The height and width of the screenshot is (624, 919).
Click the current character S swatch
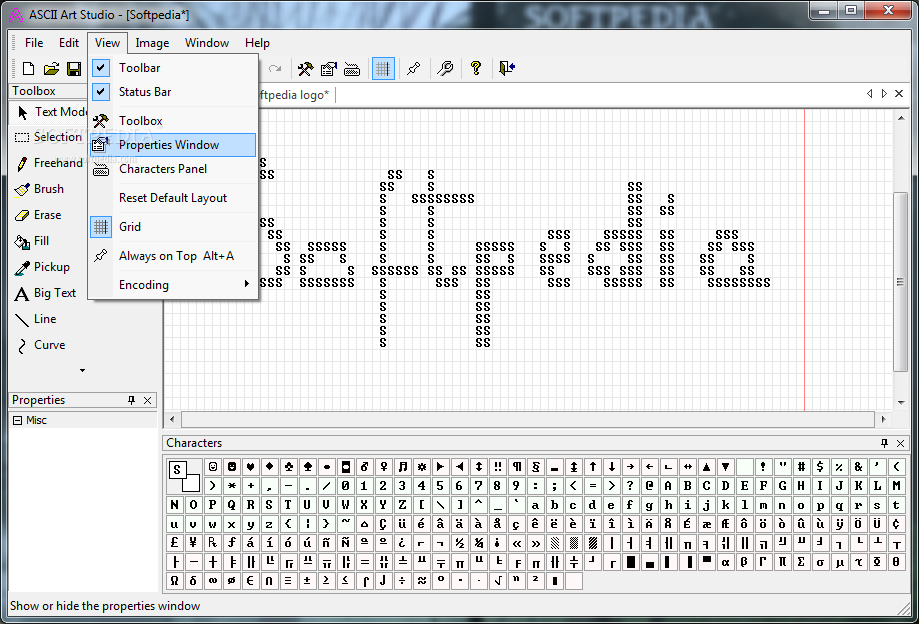click(x=178, y=470)
